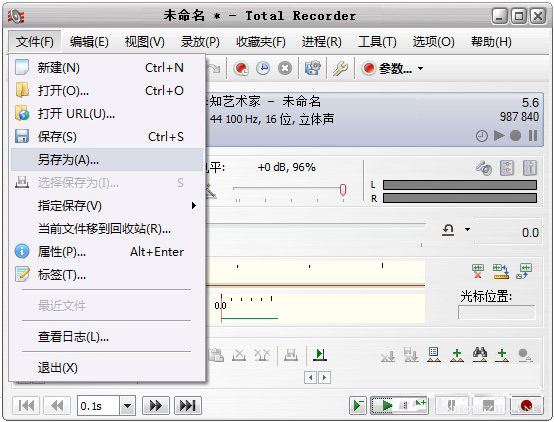The image size is (554, 422).
Task: Click the delete selection red X icon
Action: (478, 271)
